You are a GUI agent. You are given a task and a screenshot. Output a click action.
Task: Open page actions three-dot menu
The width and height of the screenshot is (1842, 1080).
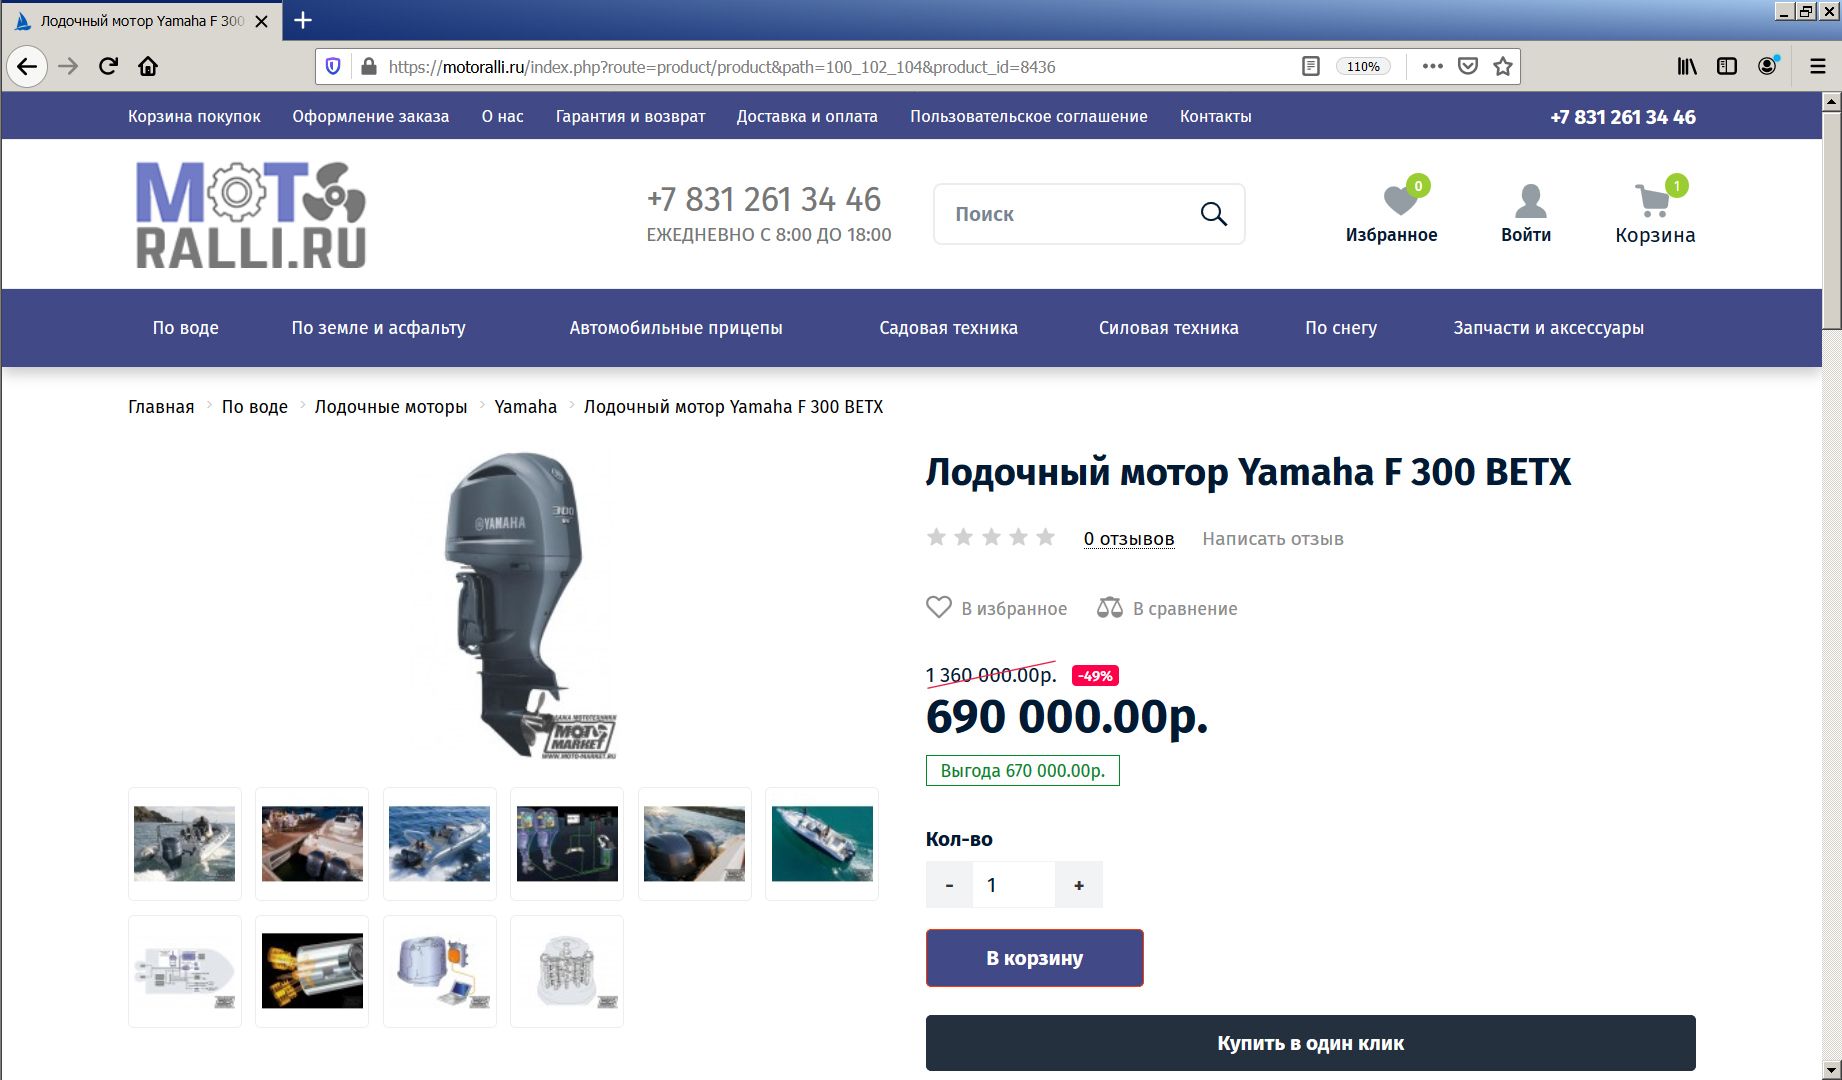click(1432, 67)
